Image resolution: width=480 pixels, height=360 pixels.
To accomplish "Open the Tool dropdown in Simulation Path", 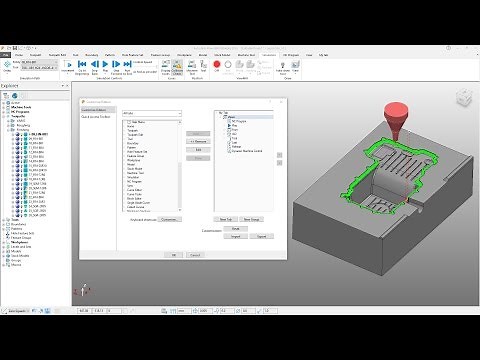I will point(39,68).
